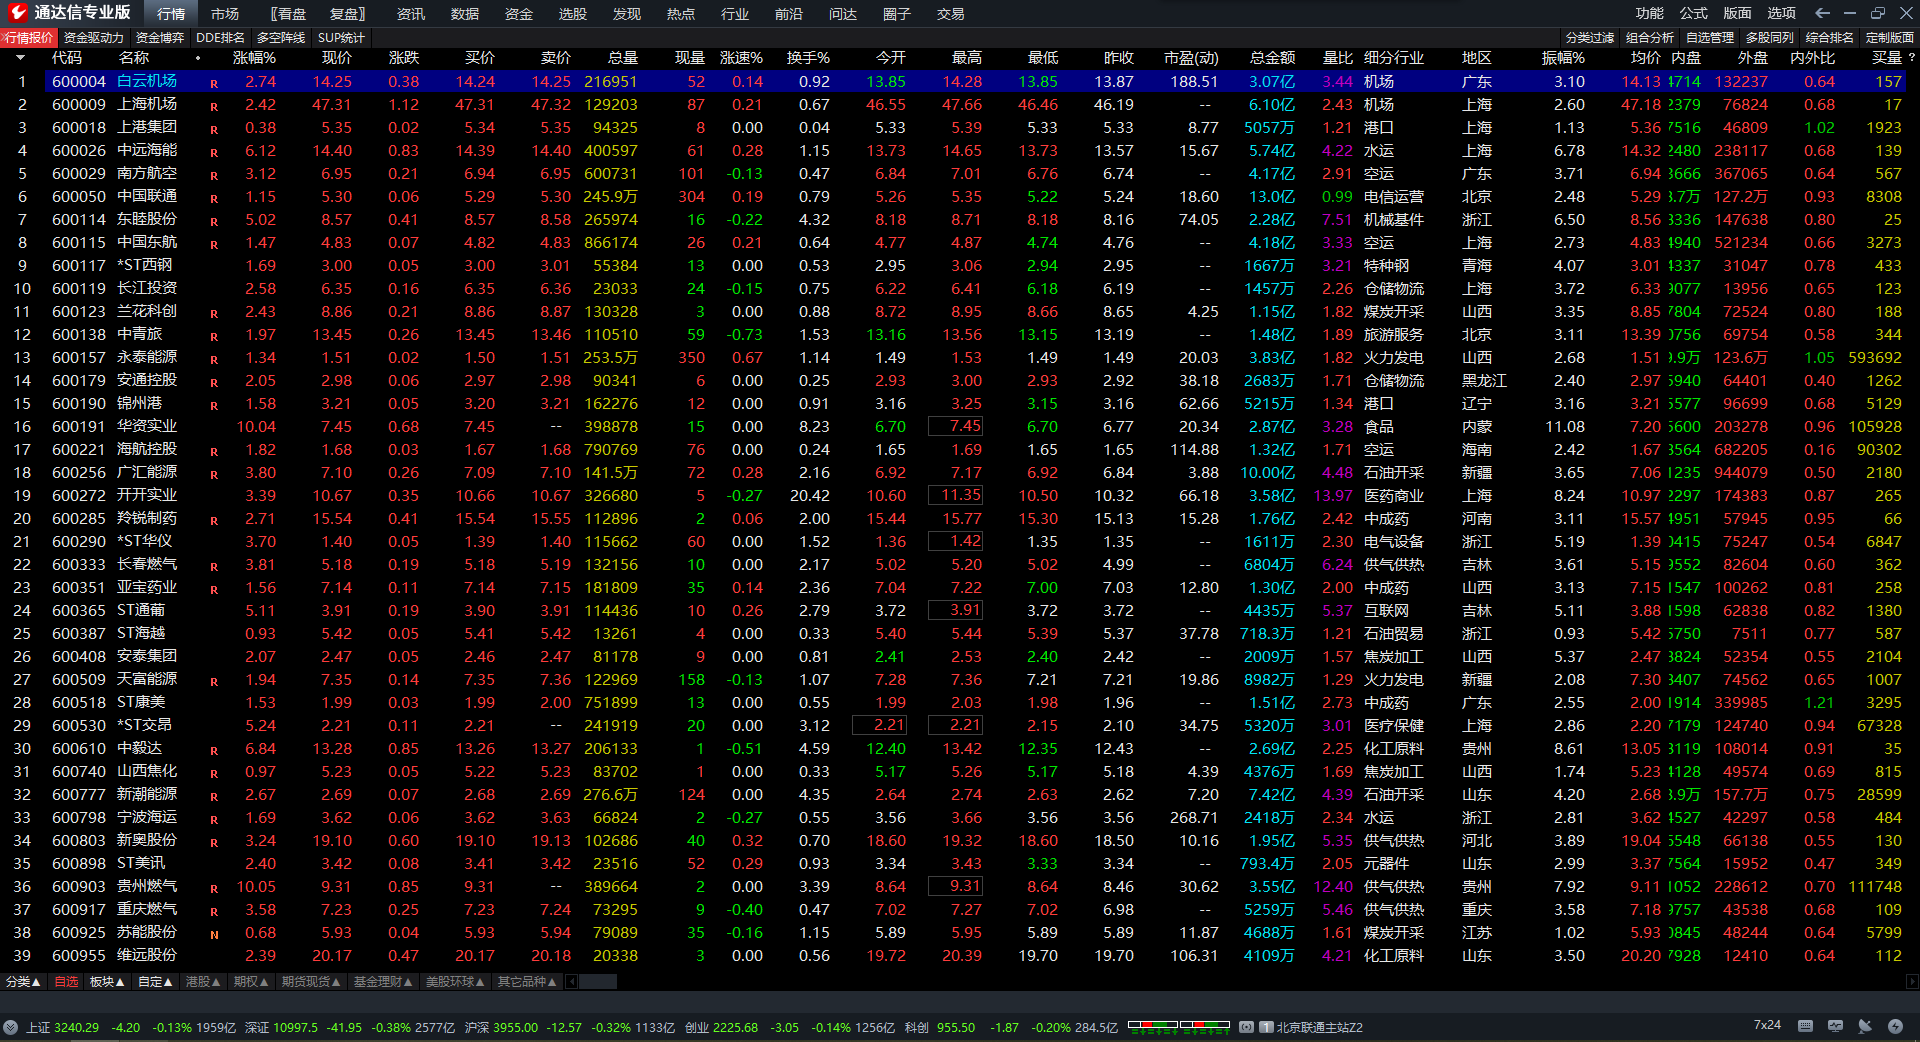The height and width of the screenshot is (1042, 1920).
Task: Click the 分类过滤 button
Action: click(1590, 38)
